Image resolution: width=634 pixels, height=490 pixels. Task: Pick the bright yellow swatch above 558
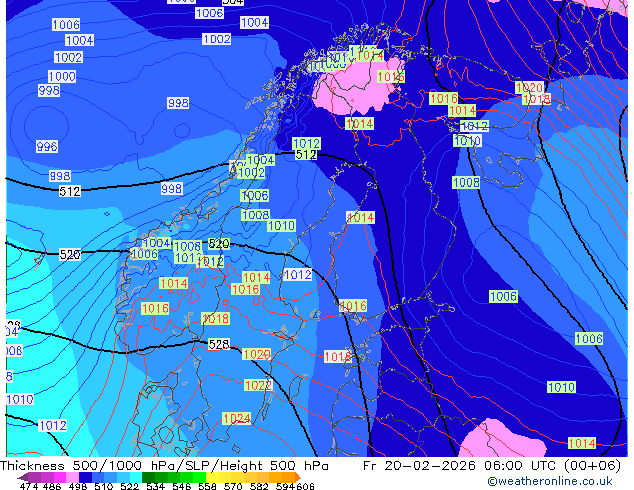[212, 477]
